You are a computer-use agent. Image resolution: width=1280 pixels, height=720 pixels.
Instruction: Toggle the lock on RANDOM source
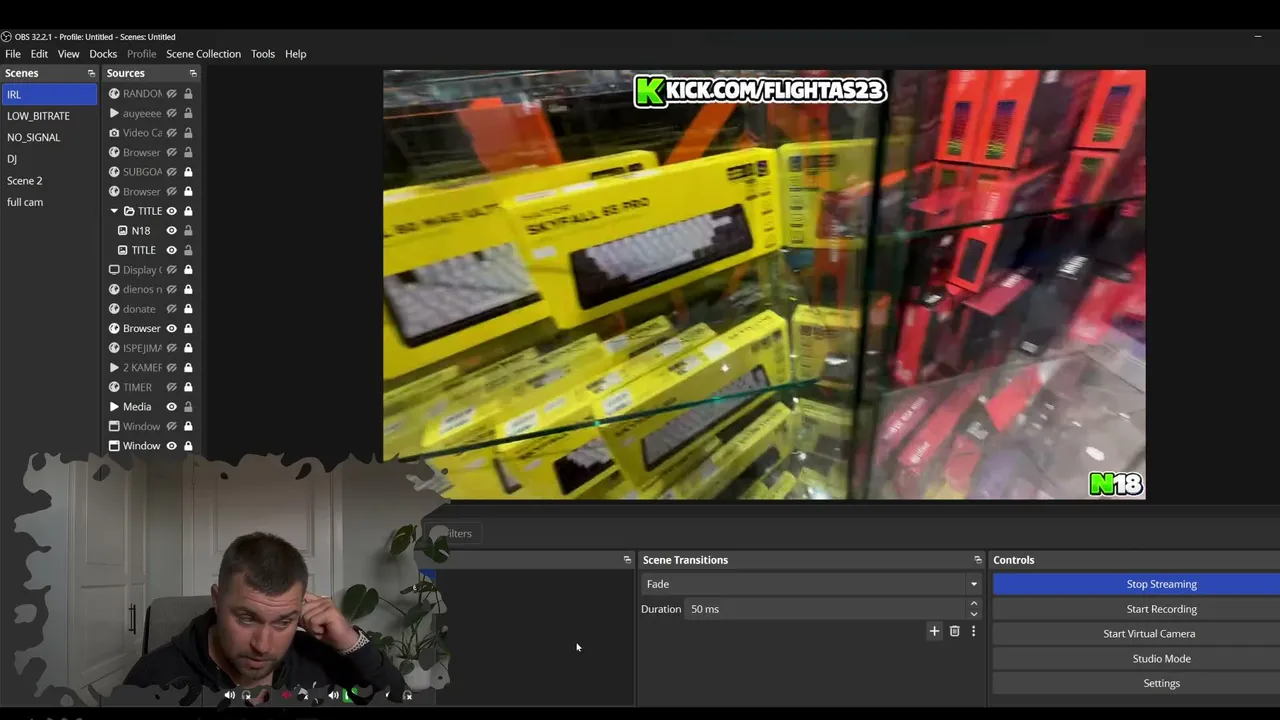click(x=188, y=94)
